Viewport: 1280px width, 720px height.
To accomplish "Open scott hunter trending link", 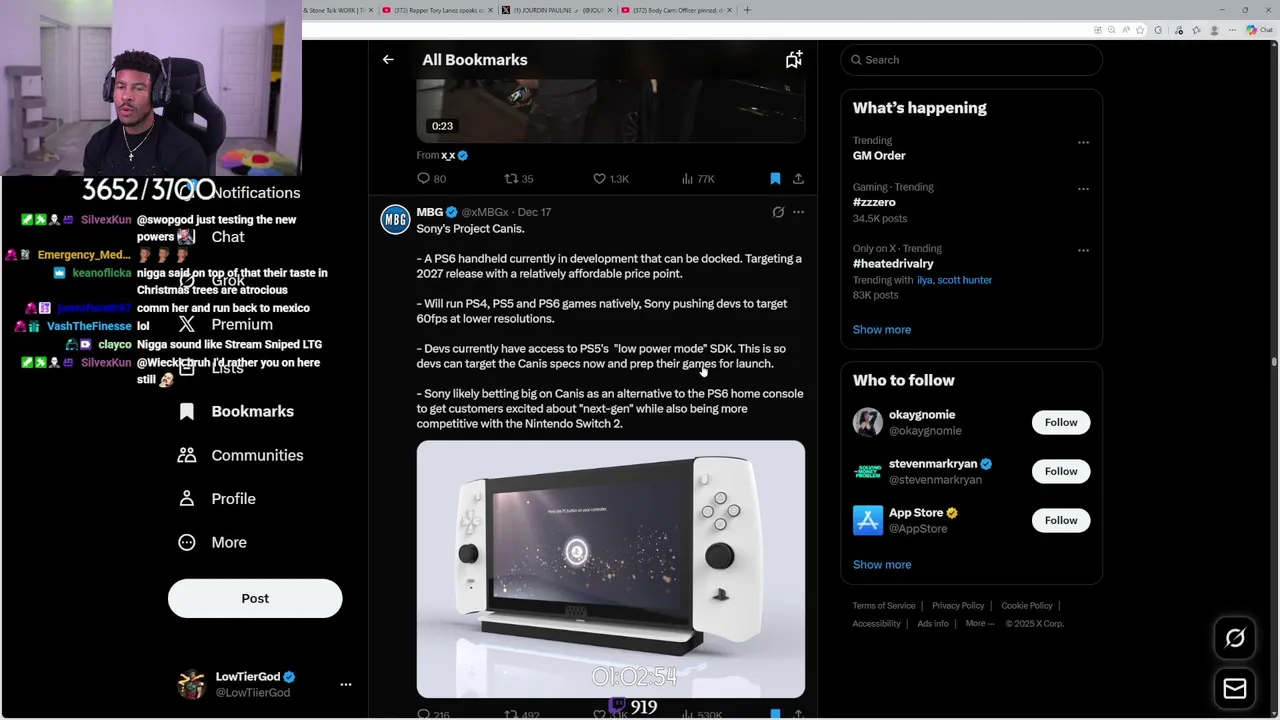I will (x=964, y=280).
